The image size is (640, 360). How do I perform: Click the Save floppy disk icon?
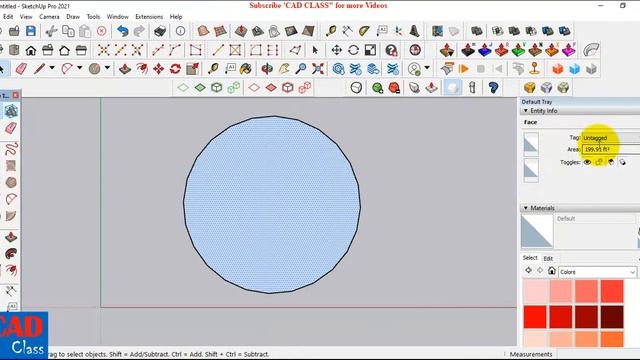click(31, 31)
